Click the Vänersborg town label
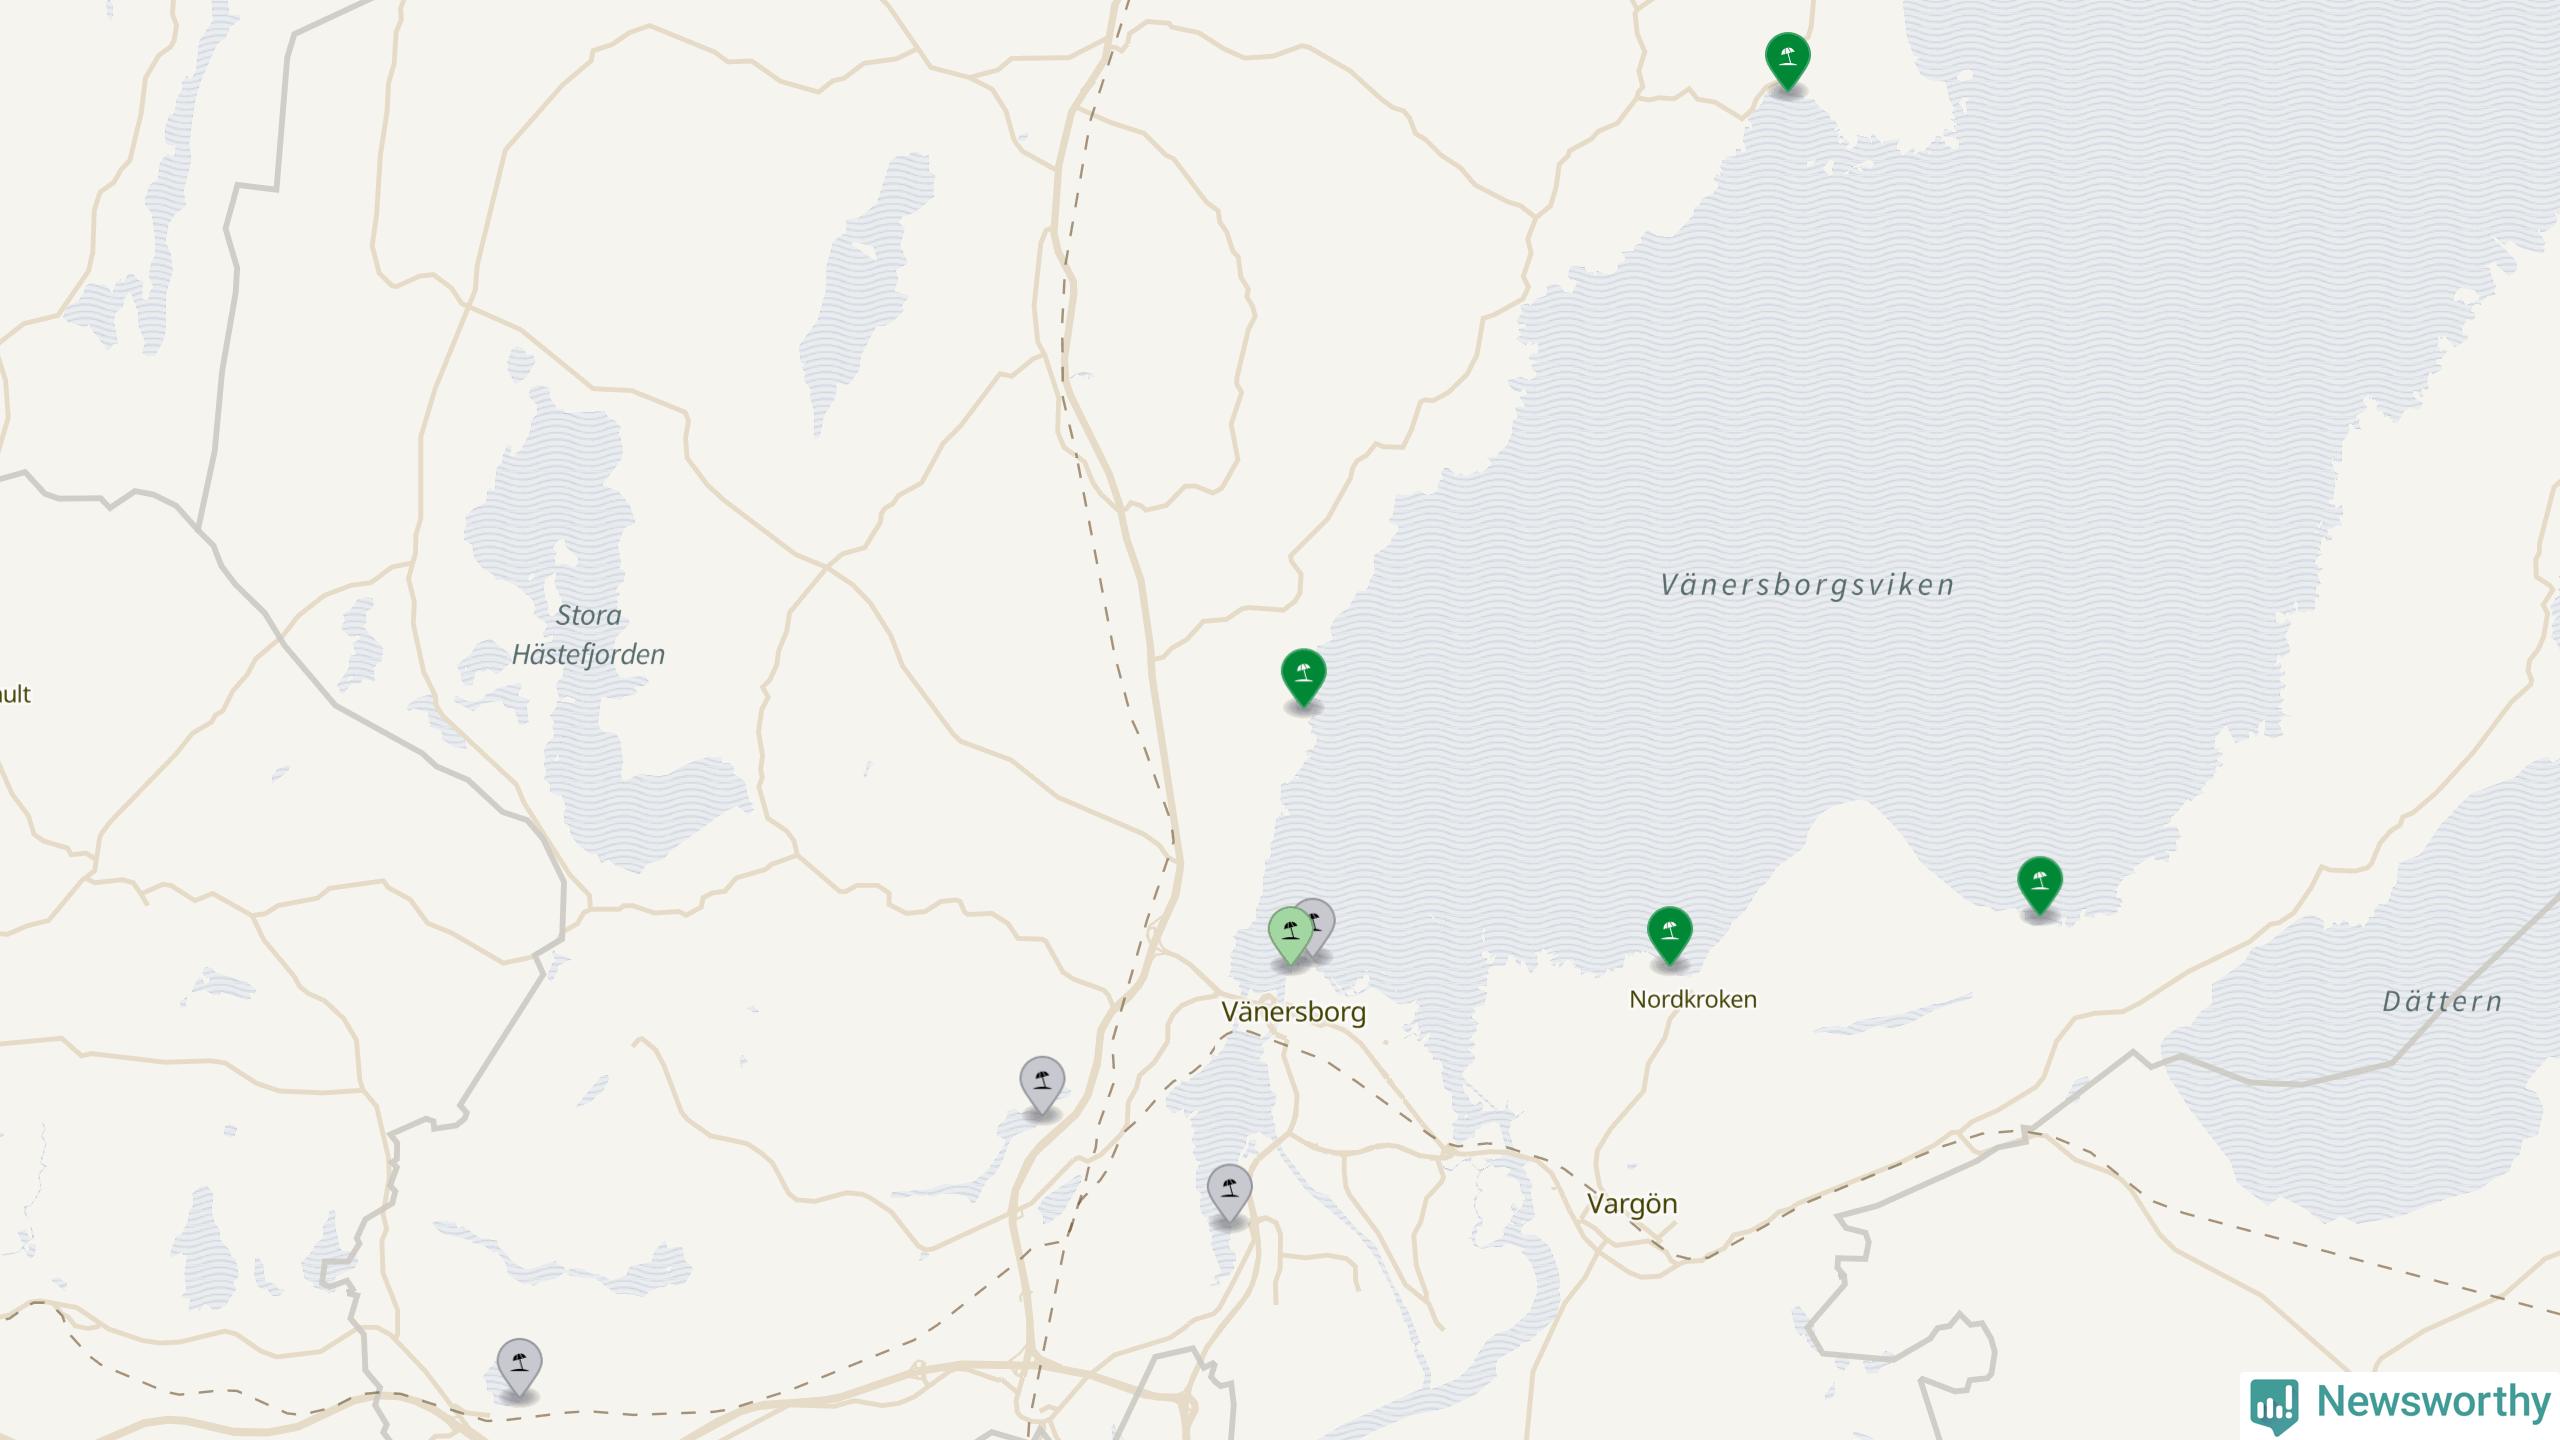Screen dimensions: 2560x1440 click(x=1293, y=1012)
